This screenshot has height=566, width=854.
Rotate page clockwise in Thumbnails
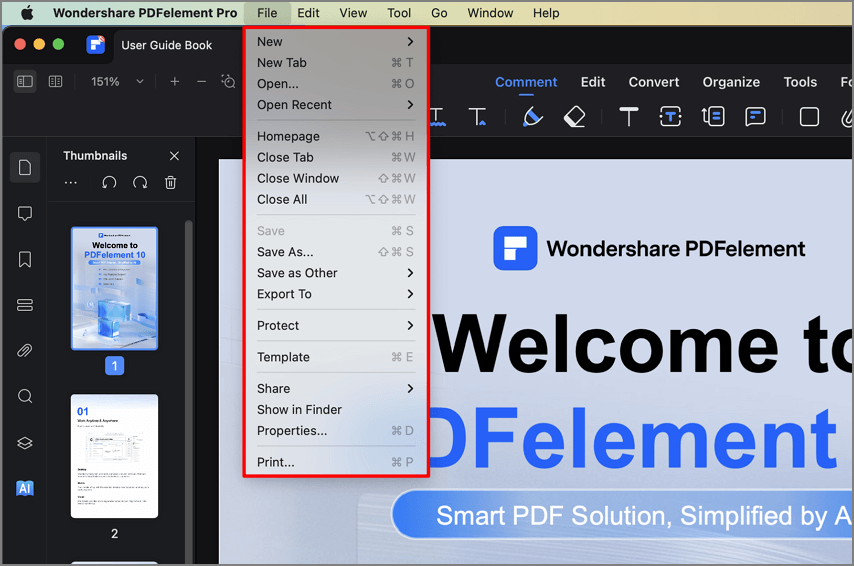[140, 182]
